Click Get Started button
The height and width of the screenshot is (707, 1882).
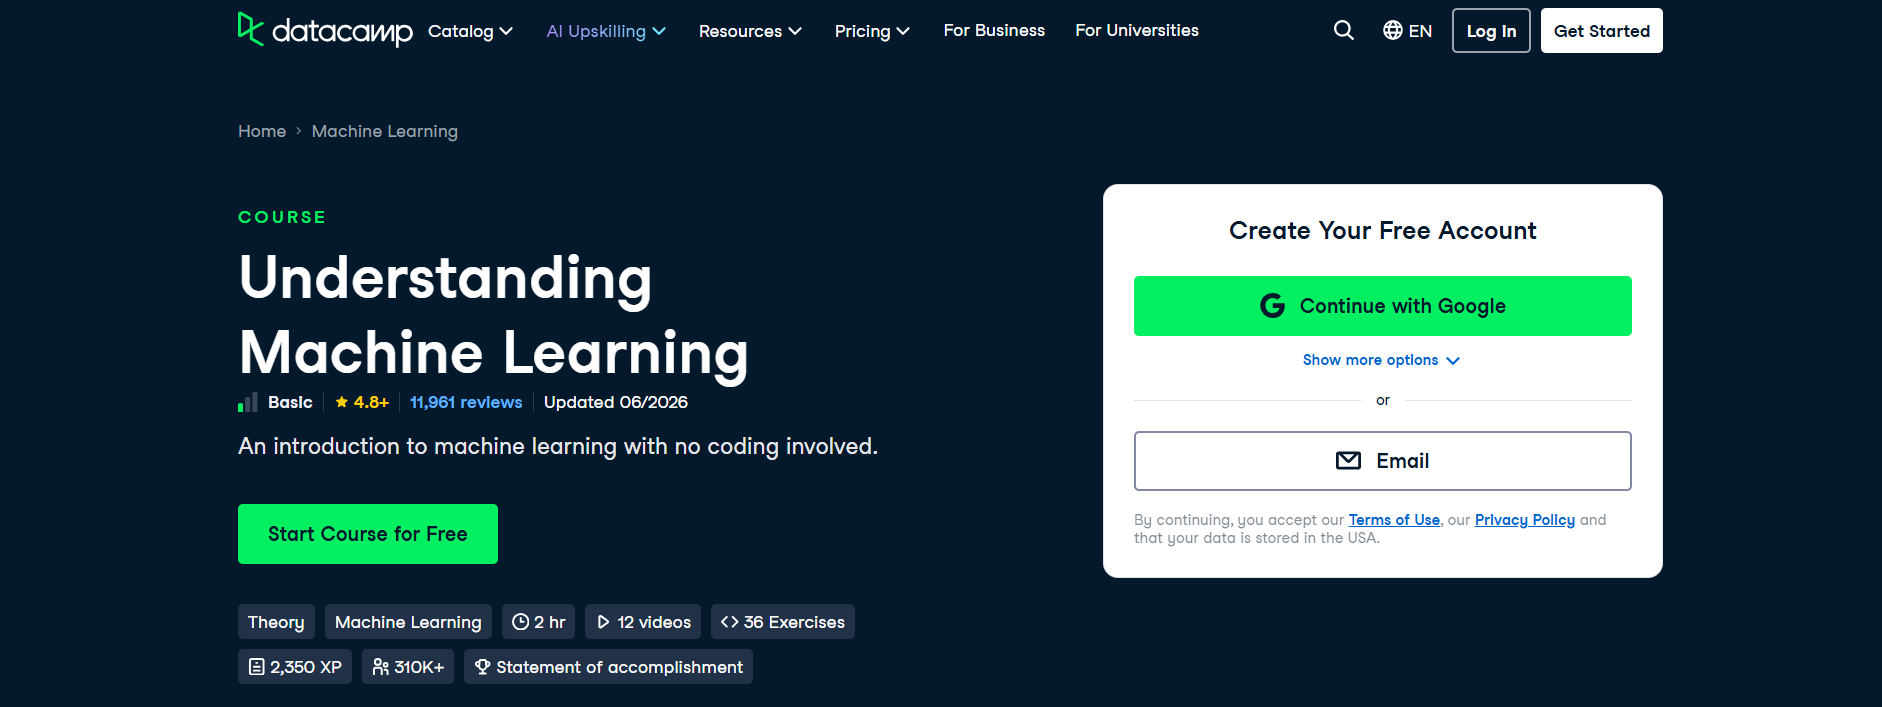[1602, 31]
